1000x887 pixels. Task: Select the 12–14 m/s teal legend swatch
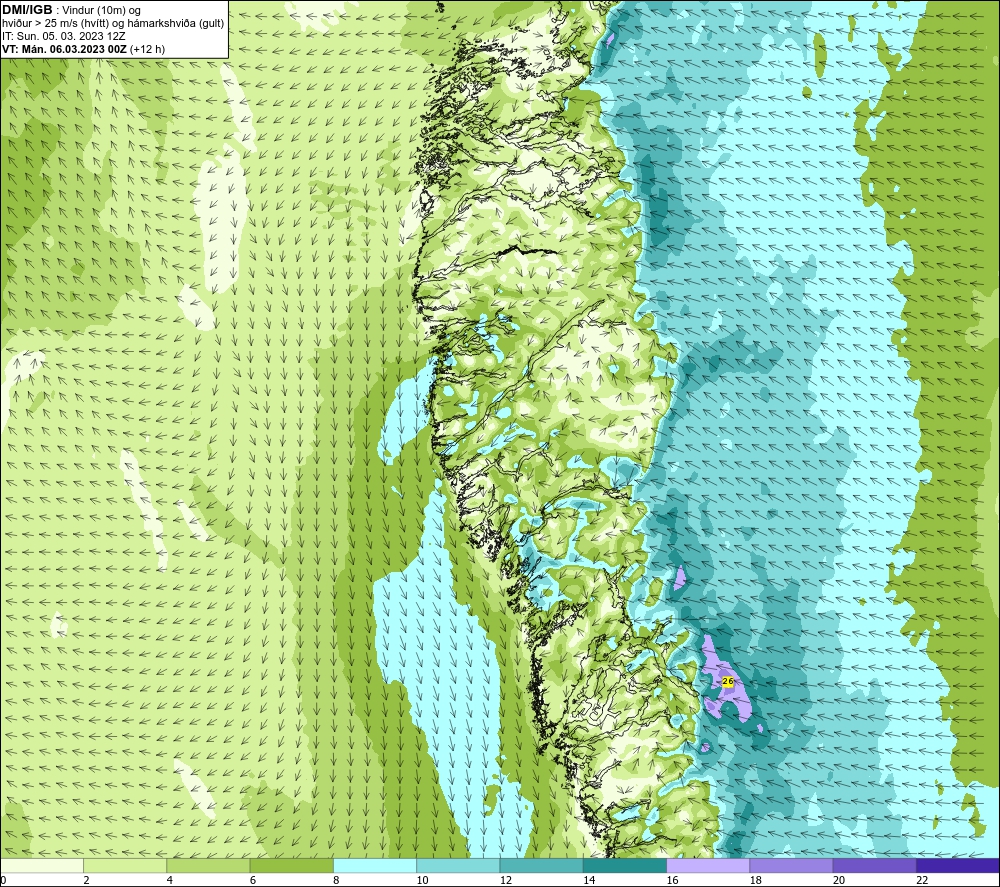coord(541,865)
